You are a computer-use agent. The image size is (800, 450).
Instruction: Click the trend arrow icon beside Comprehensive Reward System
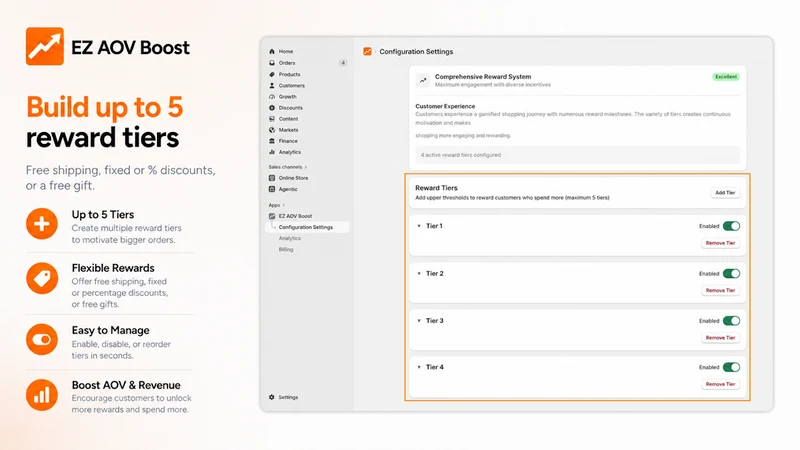(423, 80)
